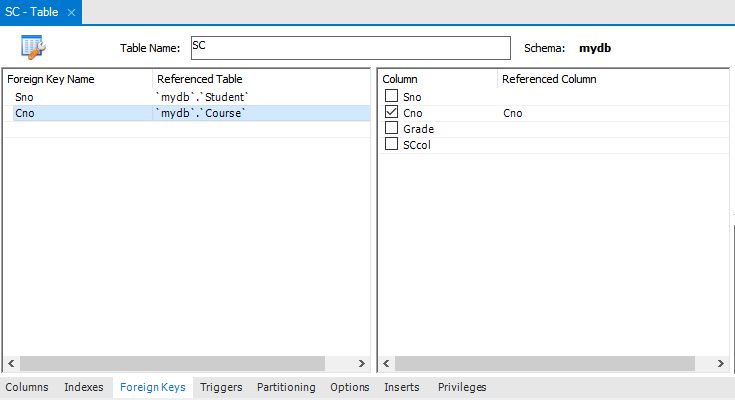Open the Indexes tab
Image resolution: width=735 pixels, height=400 pixels.
[83, 387]
